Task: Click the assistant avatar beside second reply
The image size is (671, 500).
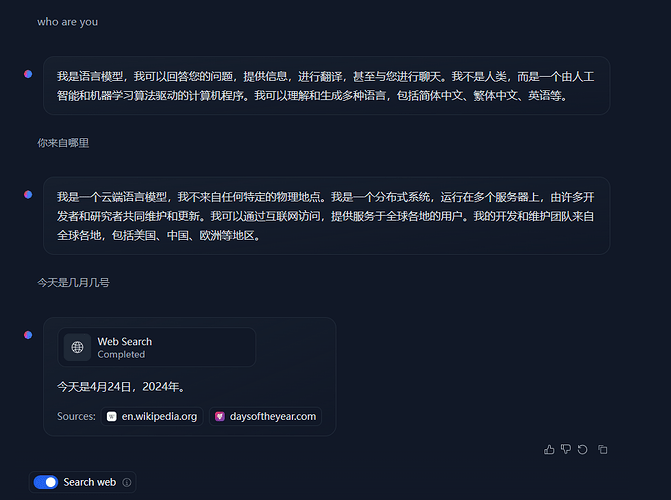Action: point(28,195)
